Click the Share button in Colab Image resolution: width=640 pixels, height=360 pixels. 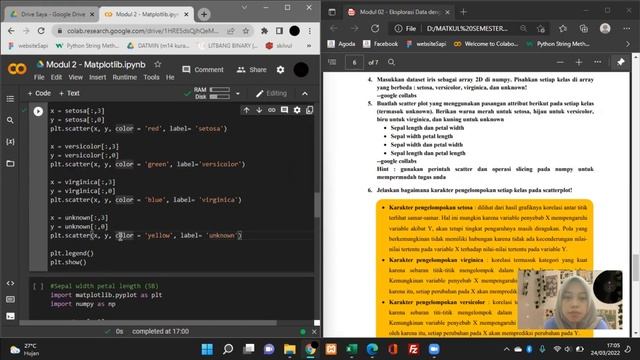coord(252,70)
